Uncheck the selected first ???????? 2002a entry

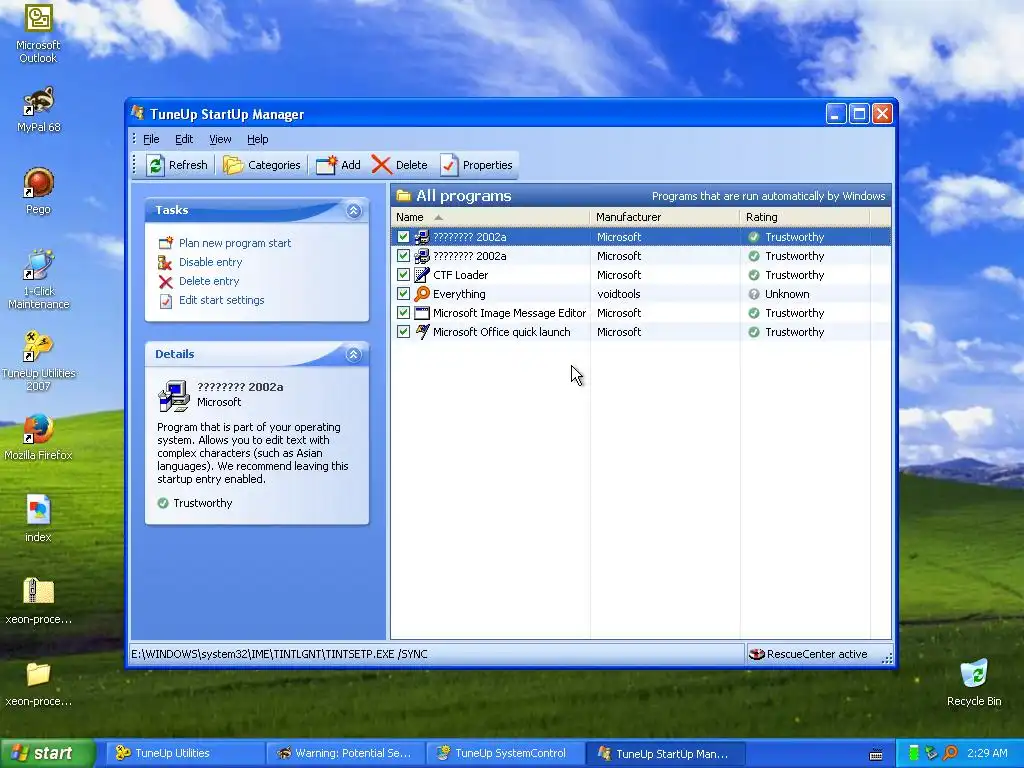pos(404,237)
